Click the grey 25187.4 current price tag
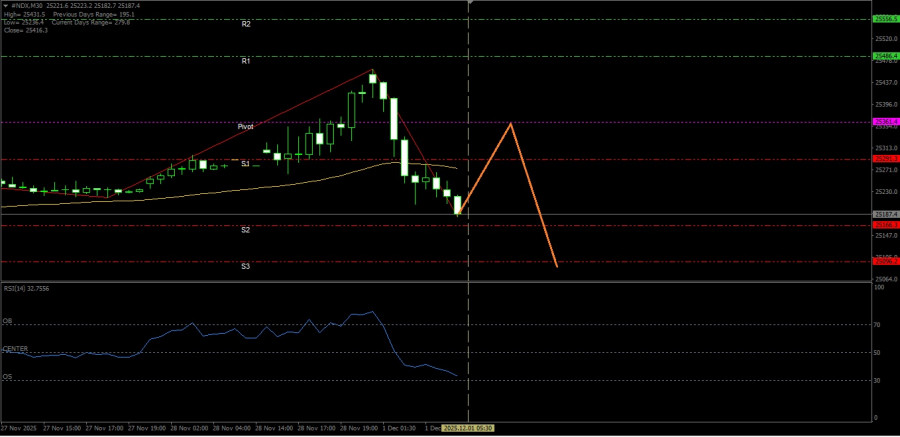This screenshot has height=437, width=900. pyautogui.click(x=885, y=214)
